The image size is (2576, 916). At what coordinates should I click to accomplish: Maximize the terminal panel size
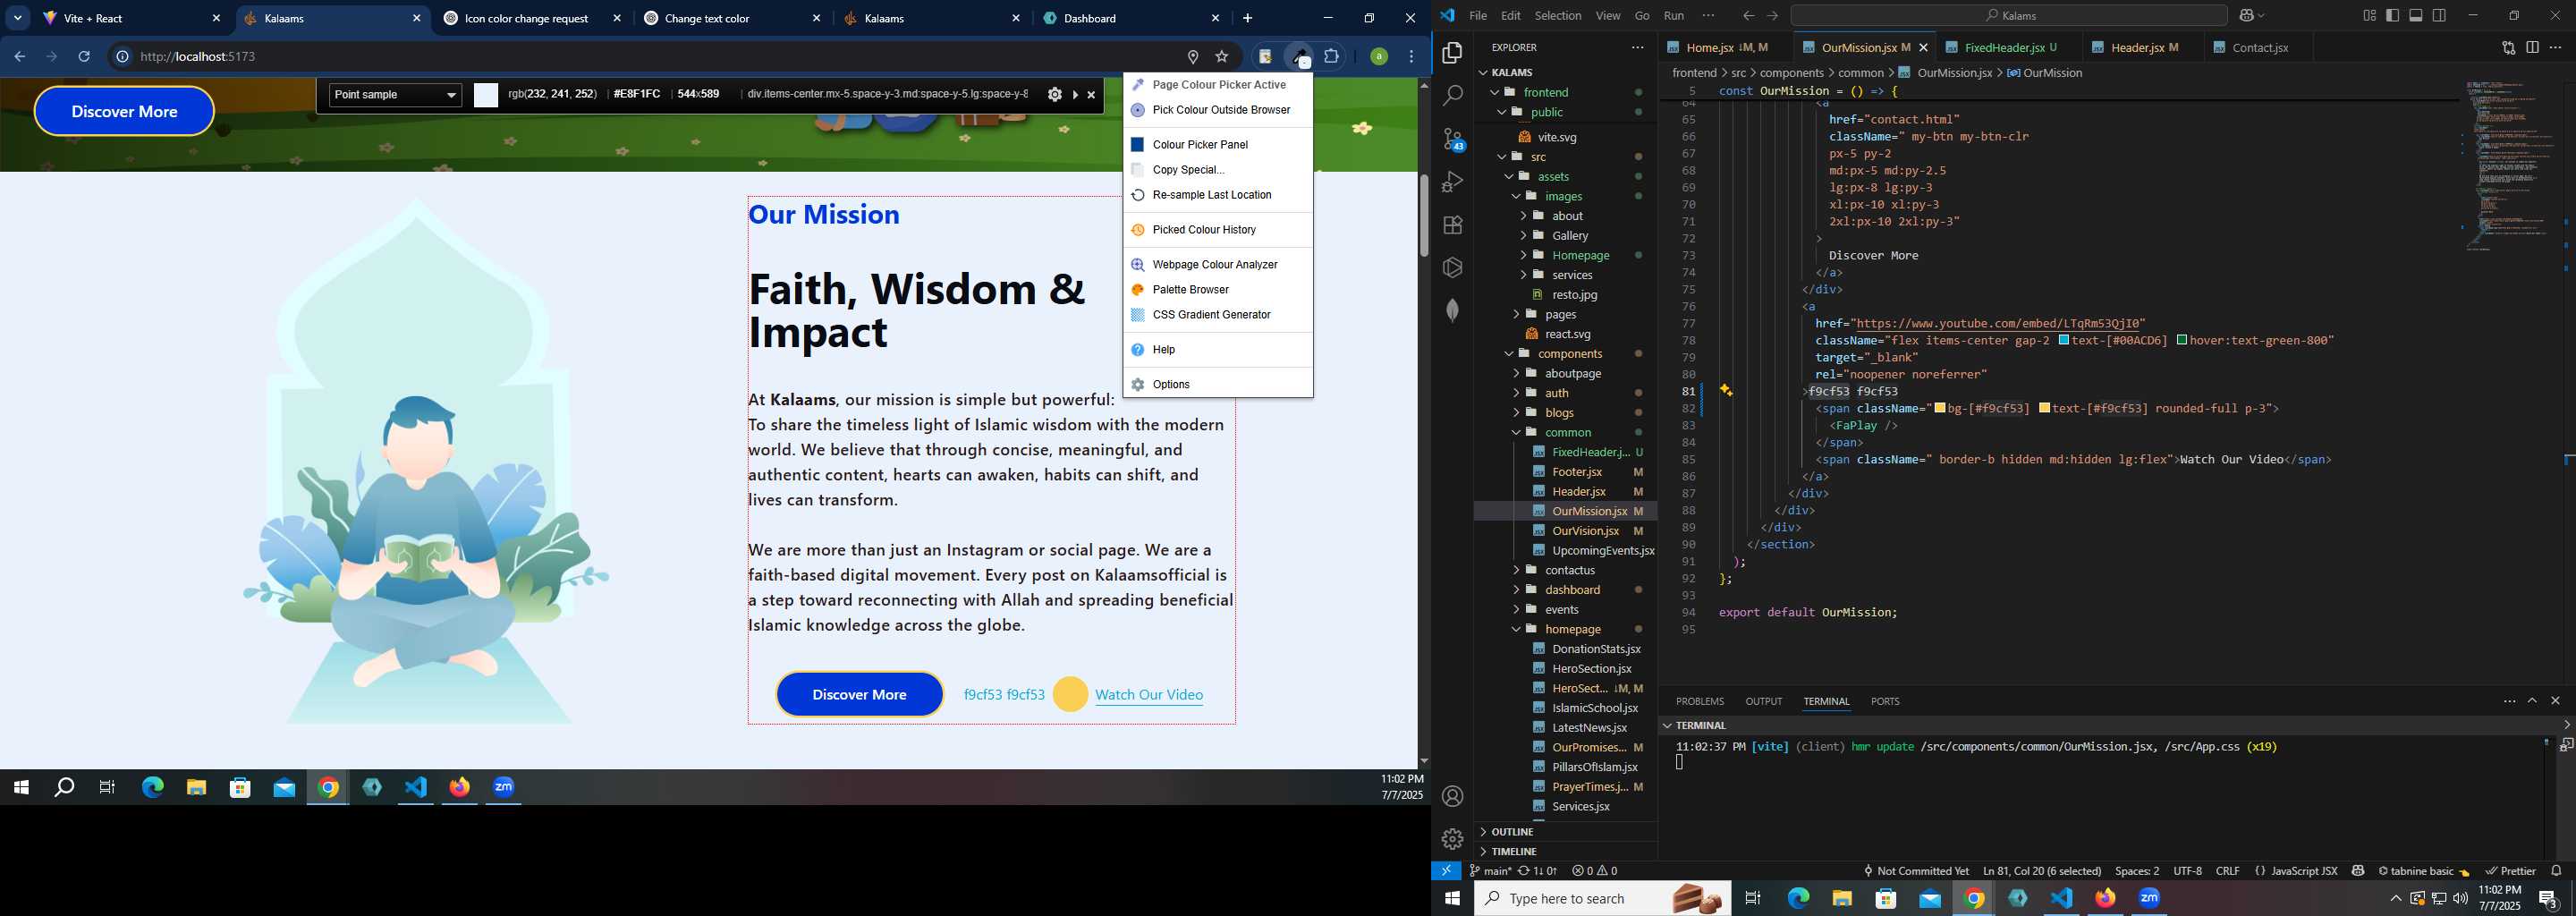click(x=2532, y=701)
